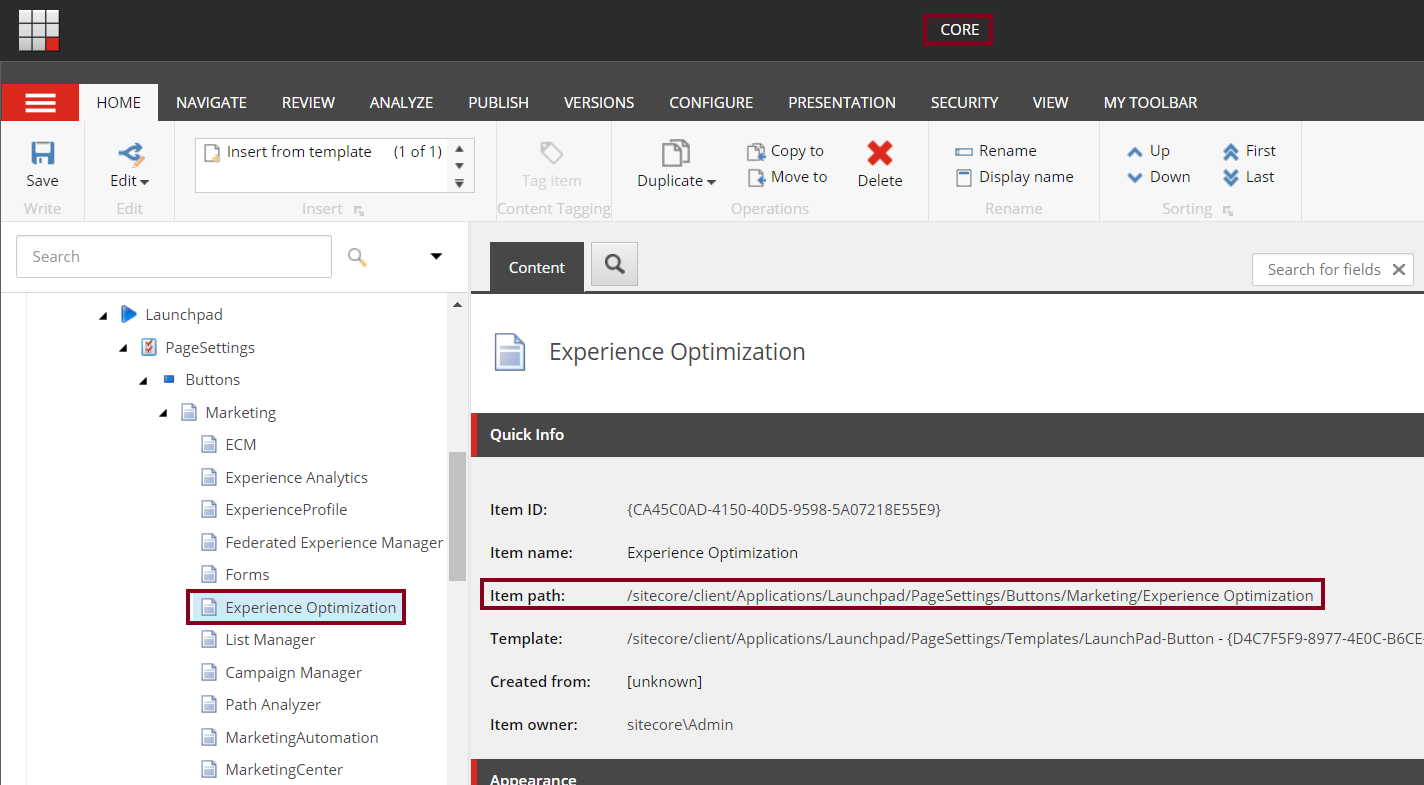Clear the Search for fields filter

tap(1399, 269)
